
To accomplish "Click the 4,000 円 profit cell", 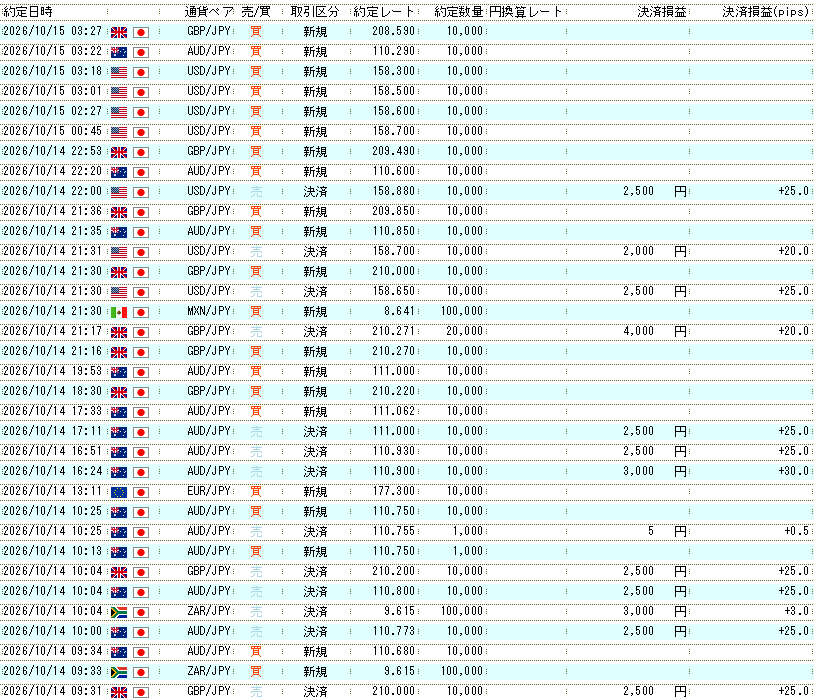I will point(655,331).
